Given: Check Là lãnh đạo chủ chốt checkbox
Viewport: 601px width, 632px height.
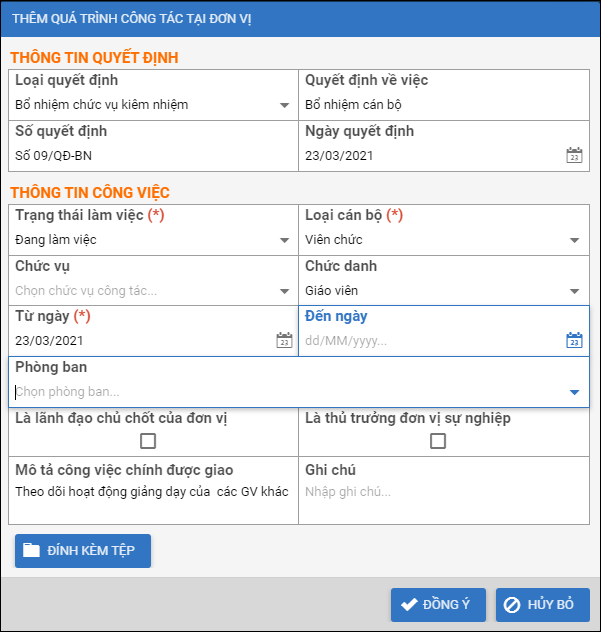Looking at the screenshot, I should (148, 441).
